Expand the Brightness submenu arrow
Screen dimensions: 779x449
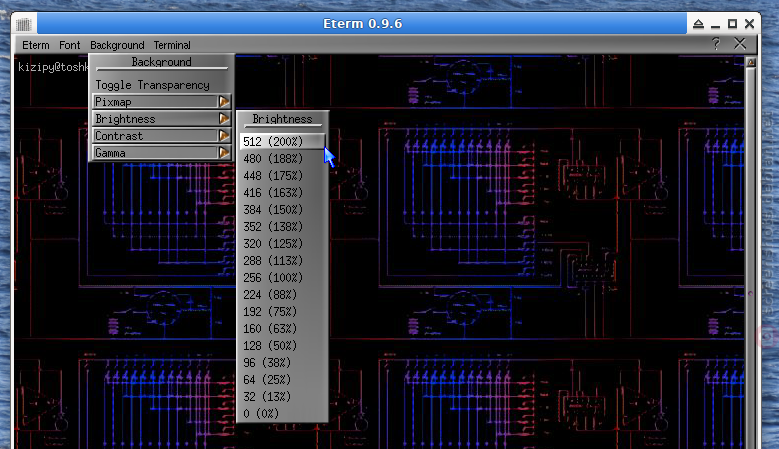tap(224, 119)
